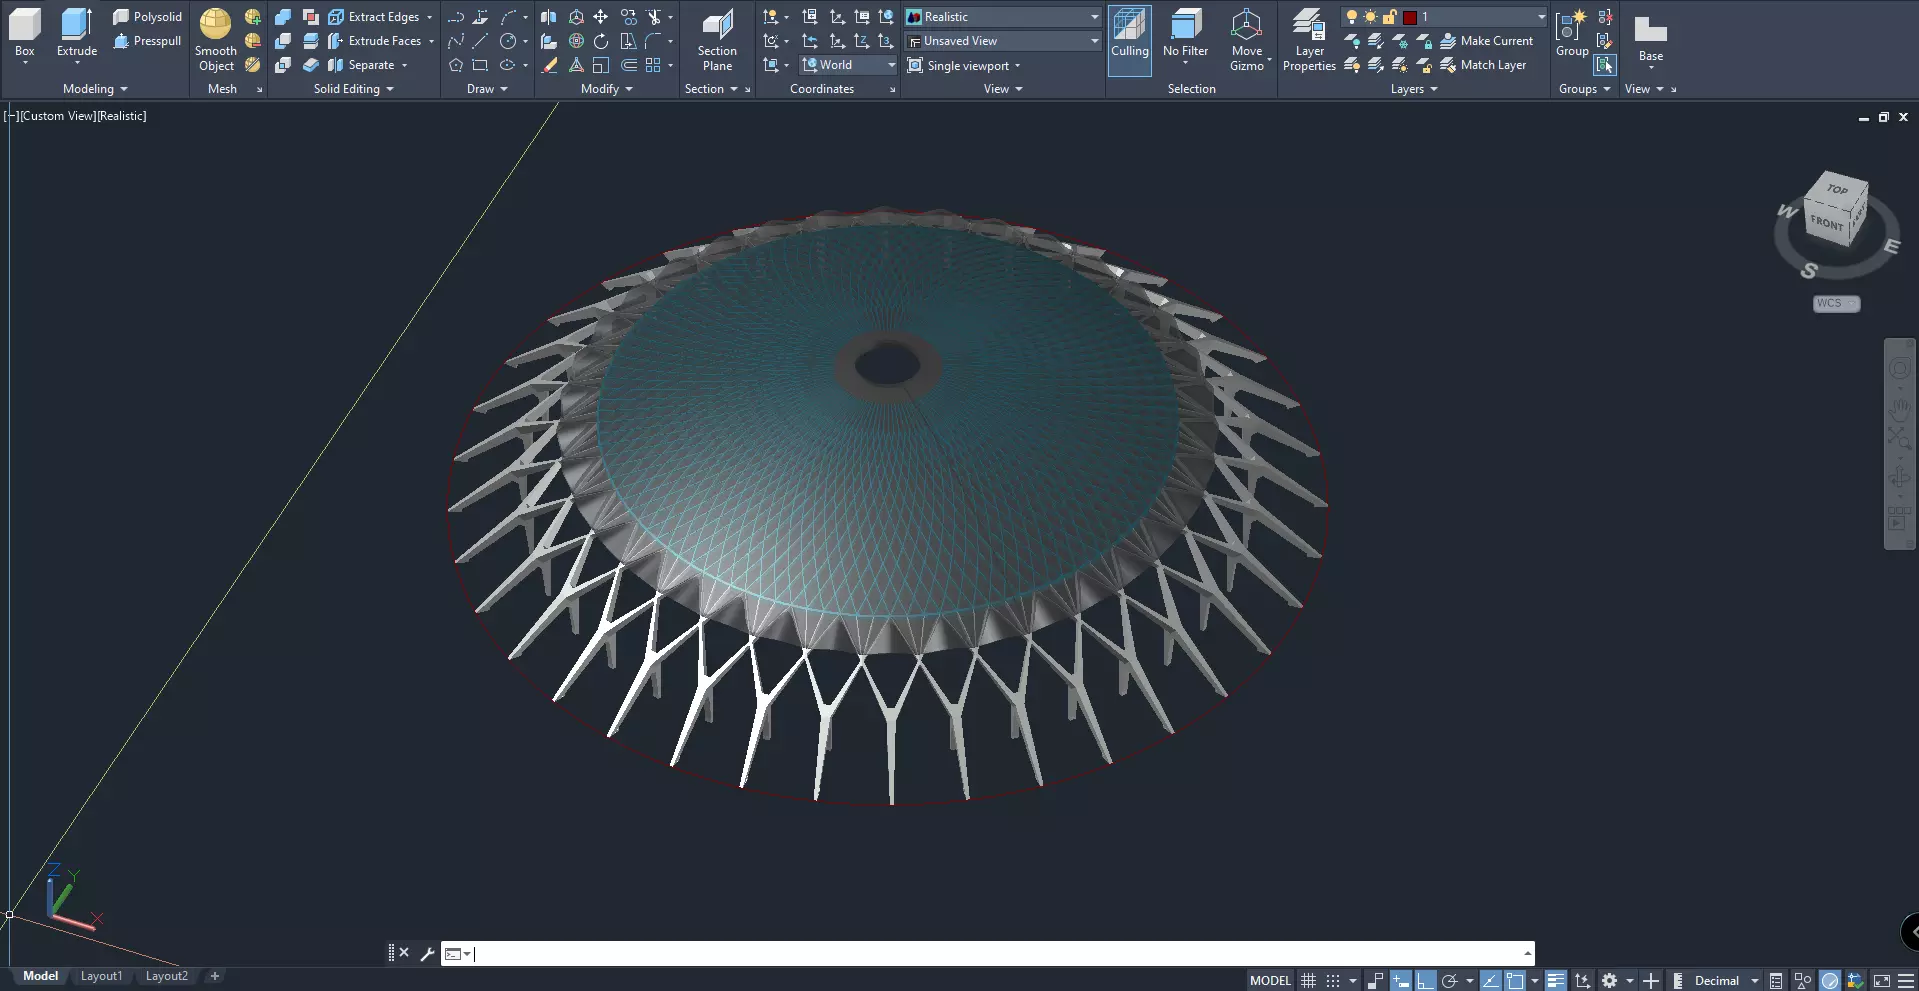Expand the Layers panel
The image size is (1919, 991).
coord(1414,89)
